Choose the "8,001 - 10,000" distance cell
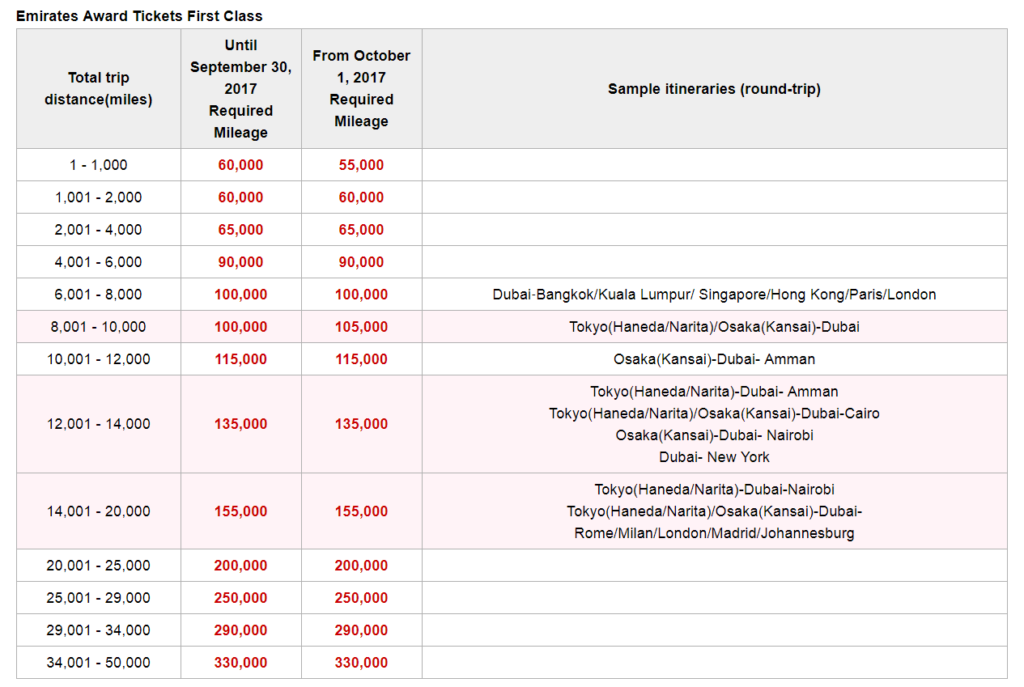Viewport: 1024px width, 687px height. [99, 327]
